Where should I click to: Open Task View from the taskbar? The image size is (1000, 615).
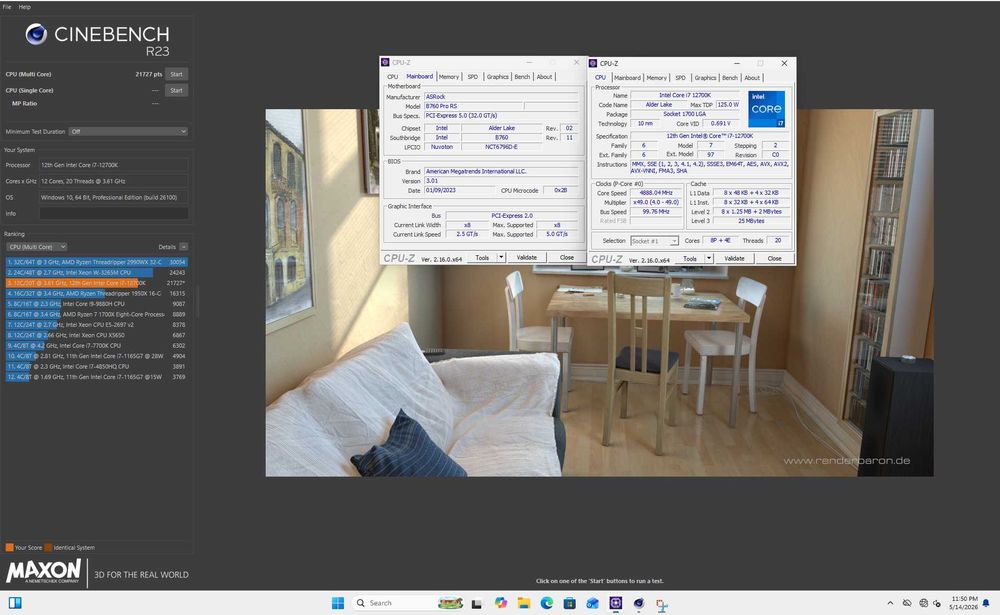[x=476, y=604]
